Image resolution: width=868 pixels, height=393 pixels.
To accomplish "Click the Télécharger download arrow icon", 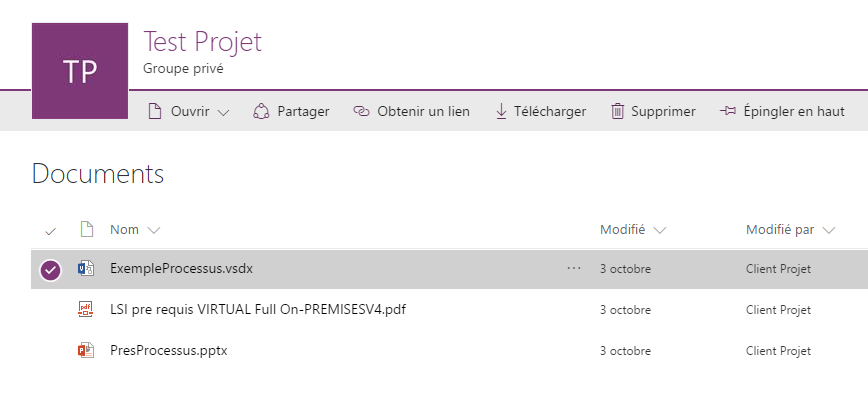I will 501,111.
